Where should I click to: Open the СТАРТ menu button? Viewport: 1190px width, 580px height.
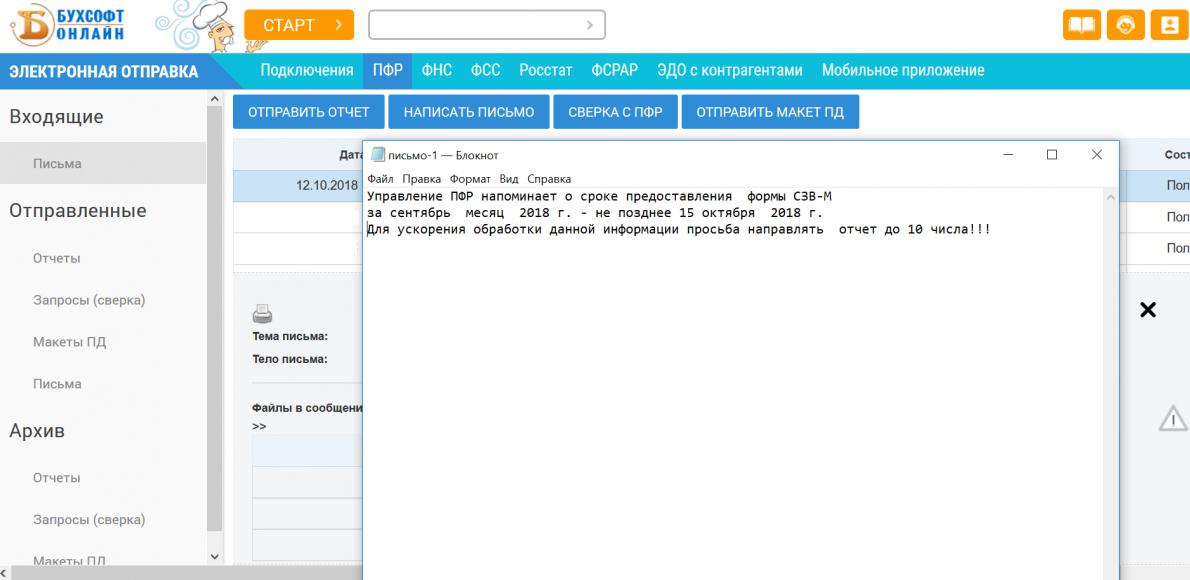pyautogui.click(x=299, y=25)
